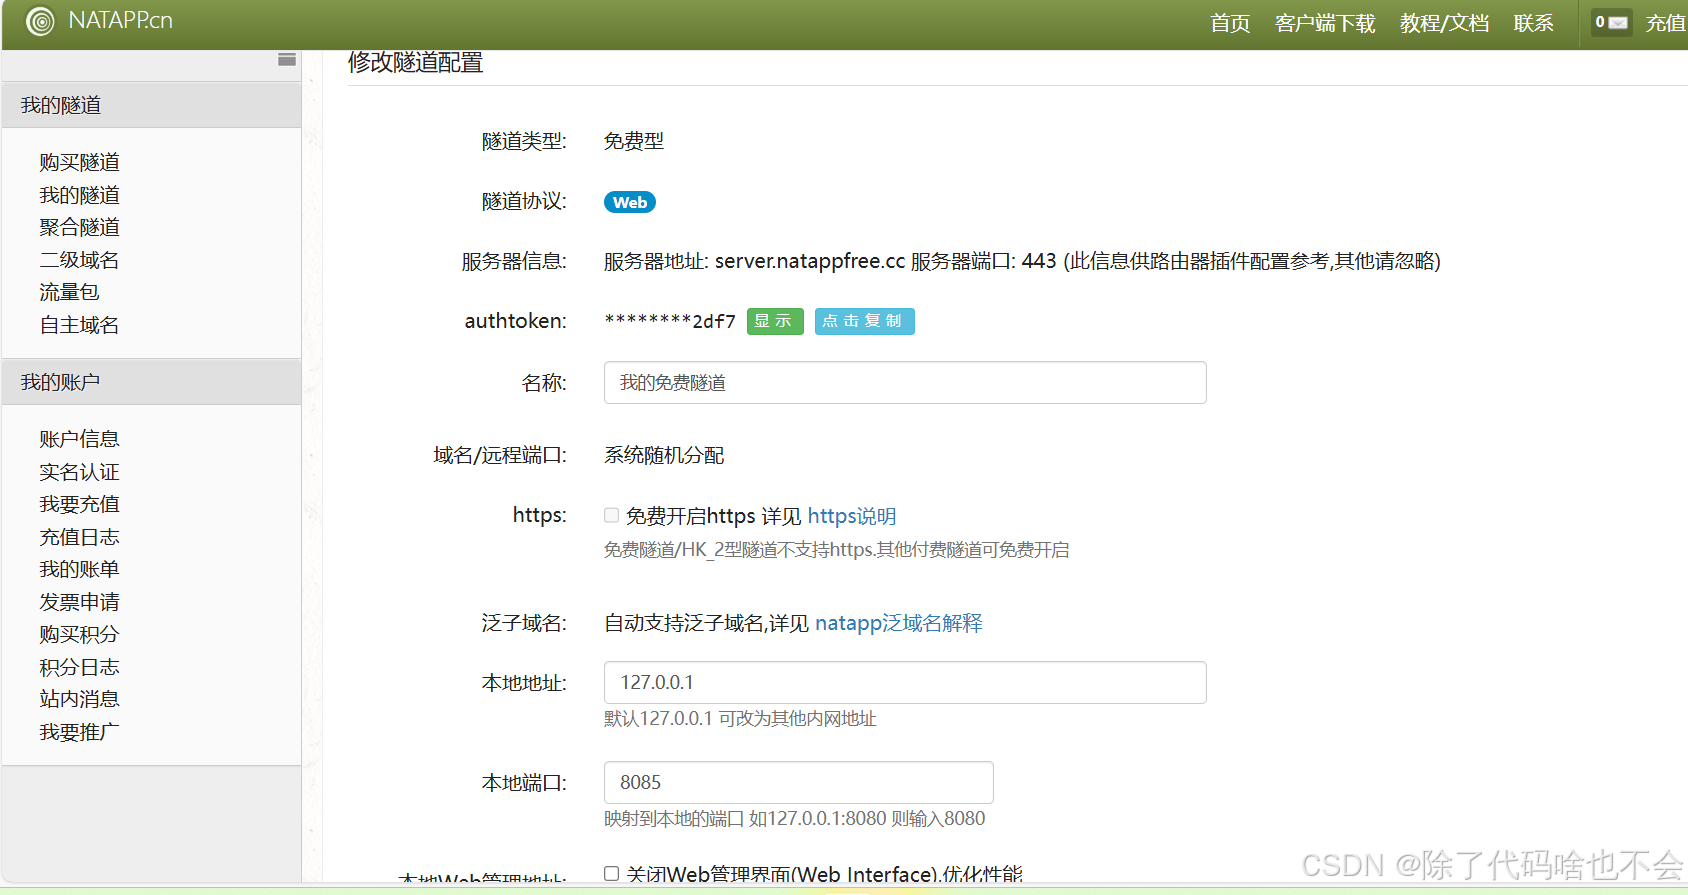This screenshot has width=1688, height=895.
Task: Open 我的账单 in the sidebar
Action: point(80,569)
